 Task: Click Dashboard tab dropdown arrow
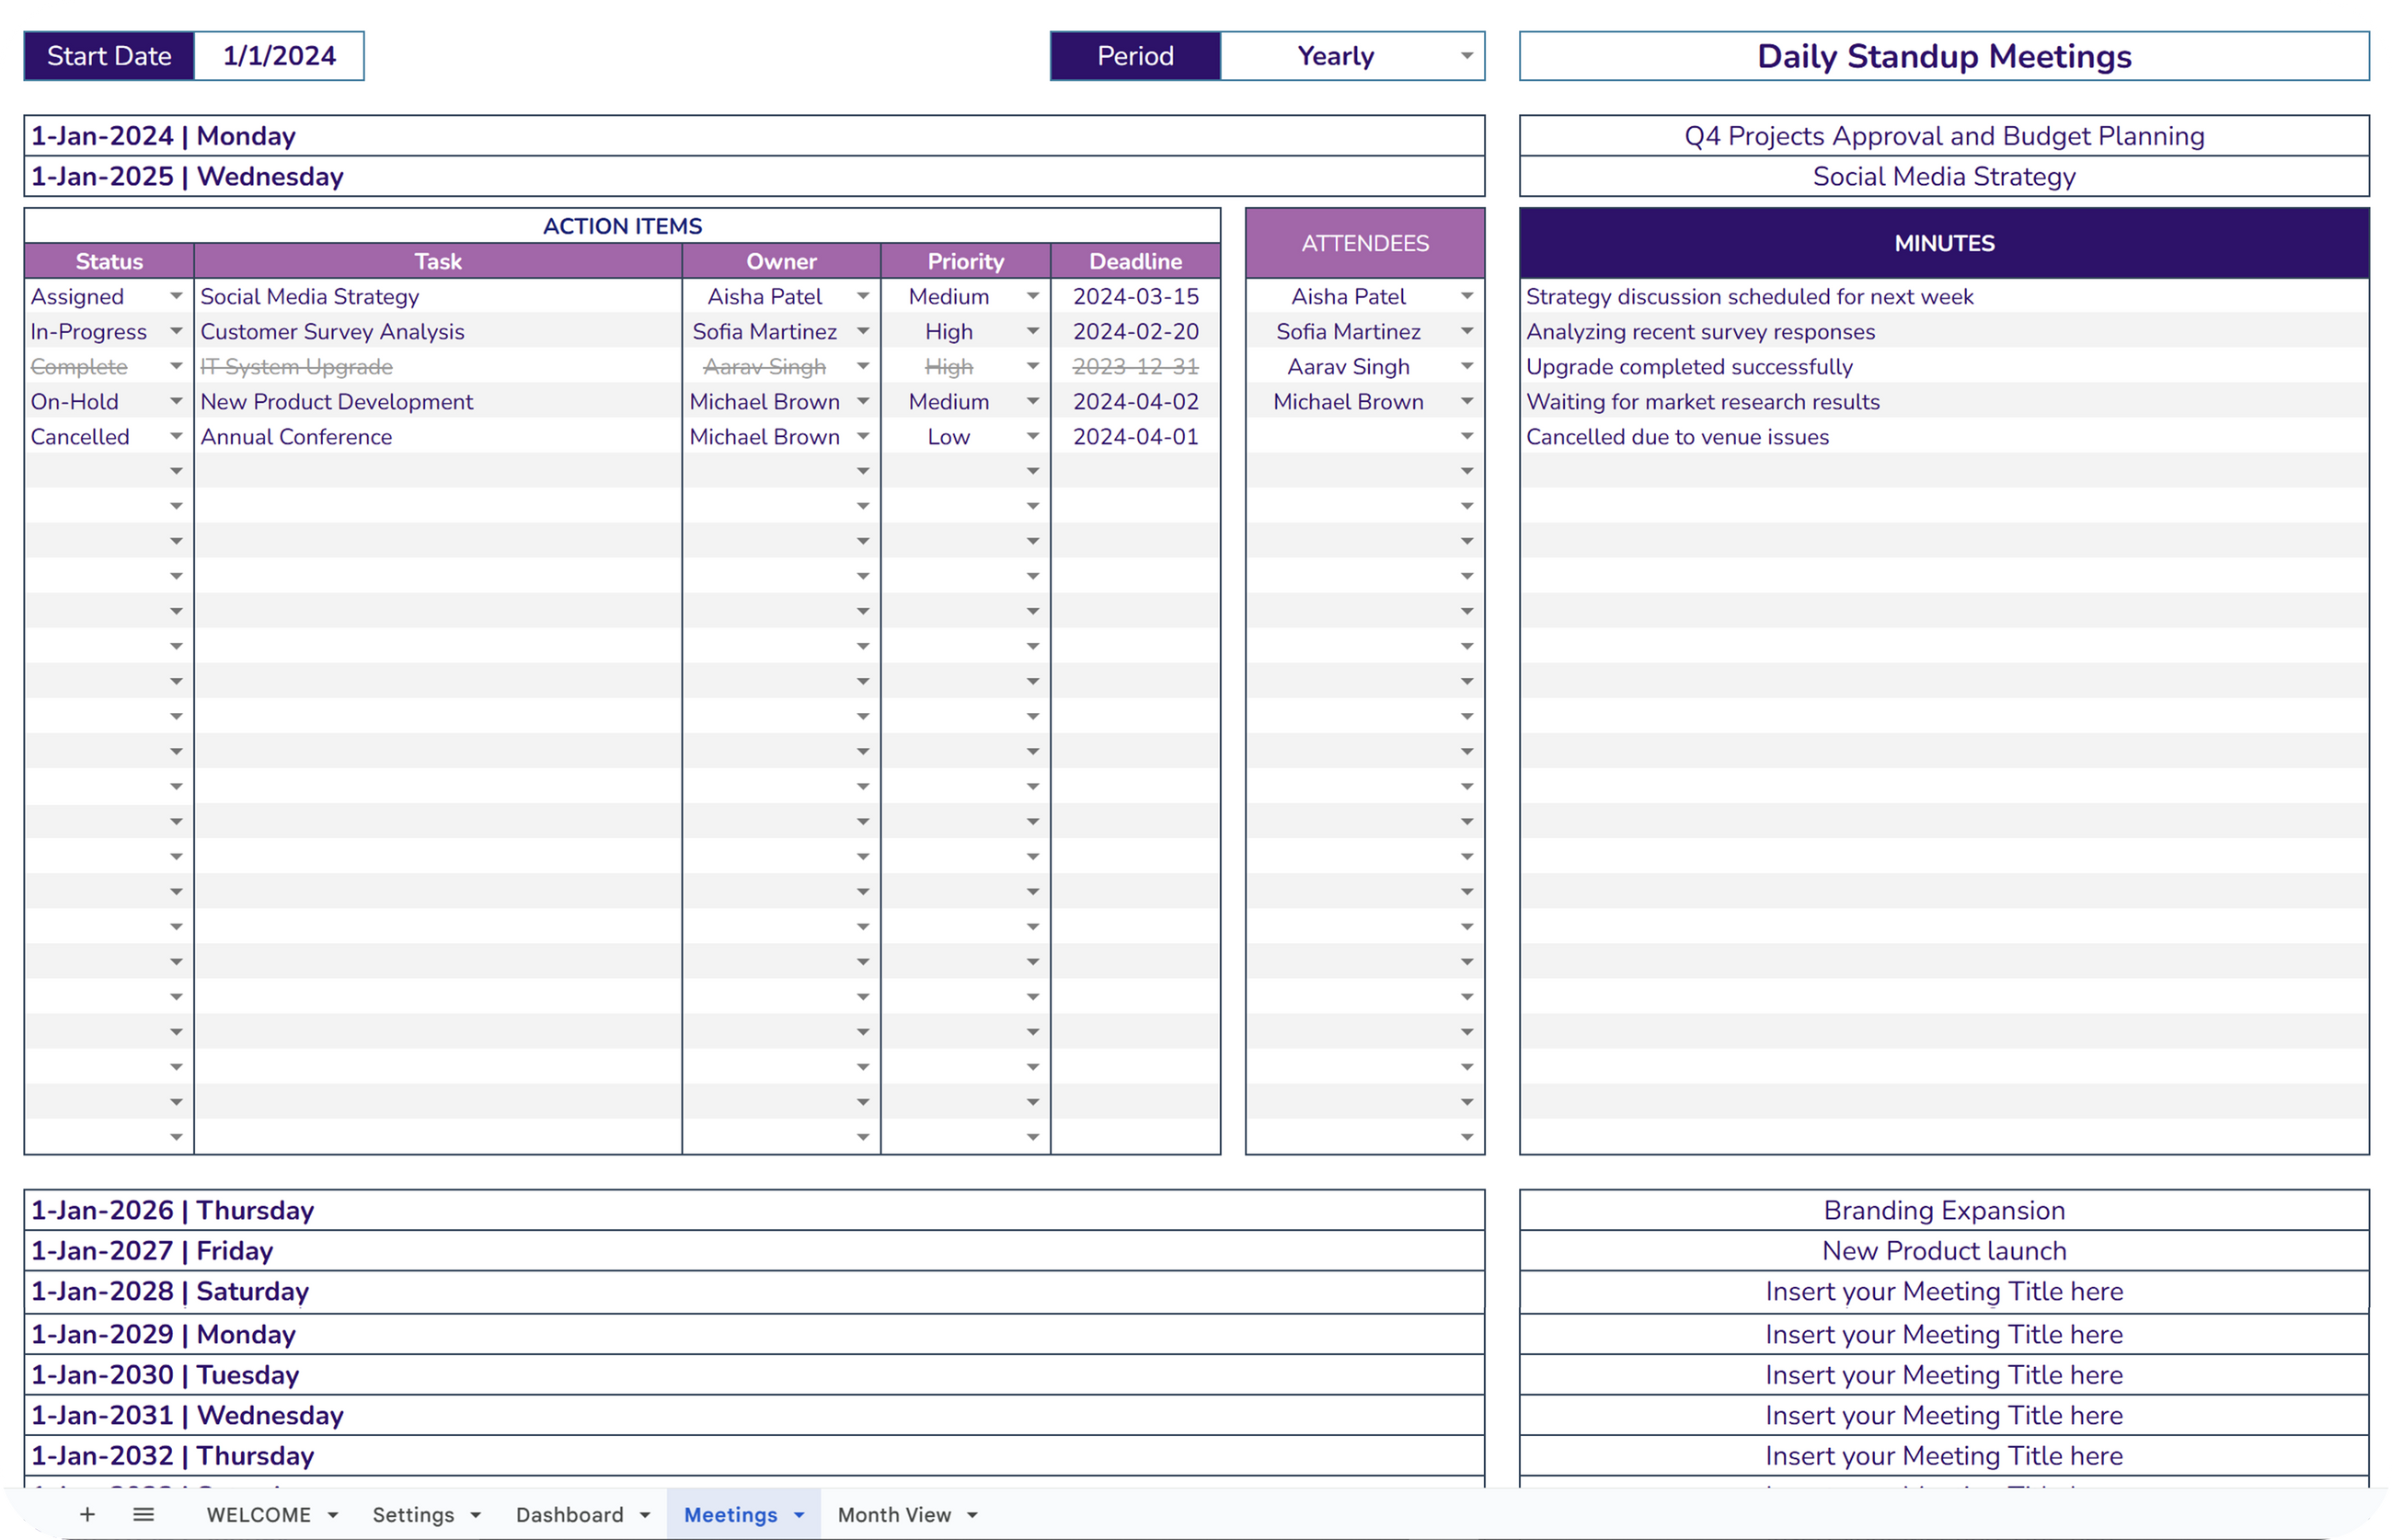click(645, 1515)
